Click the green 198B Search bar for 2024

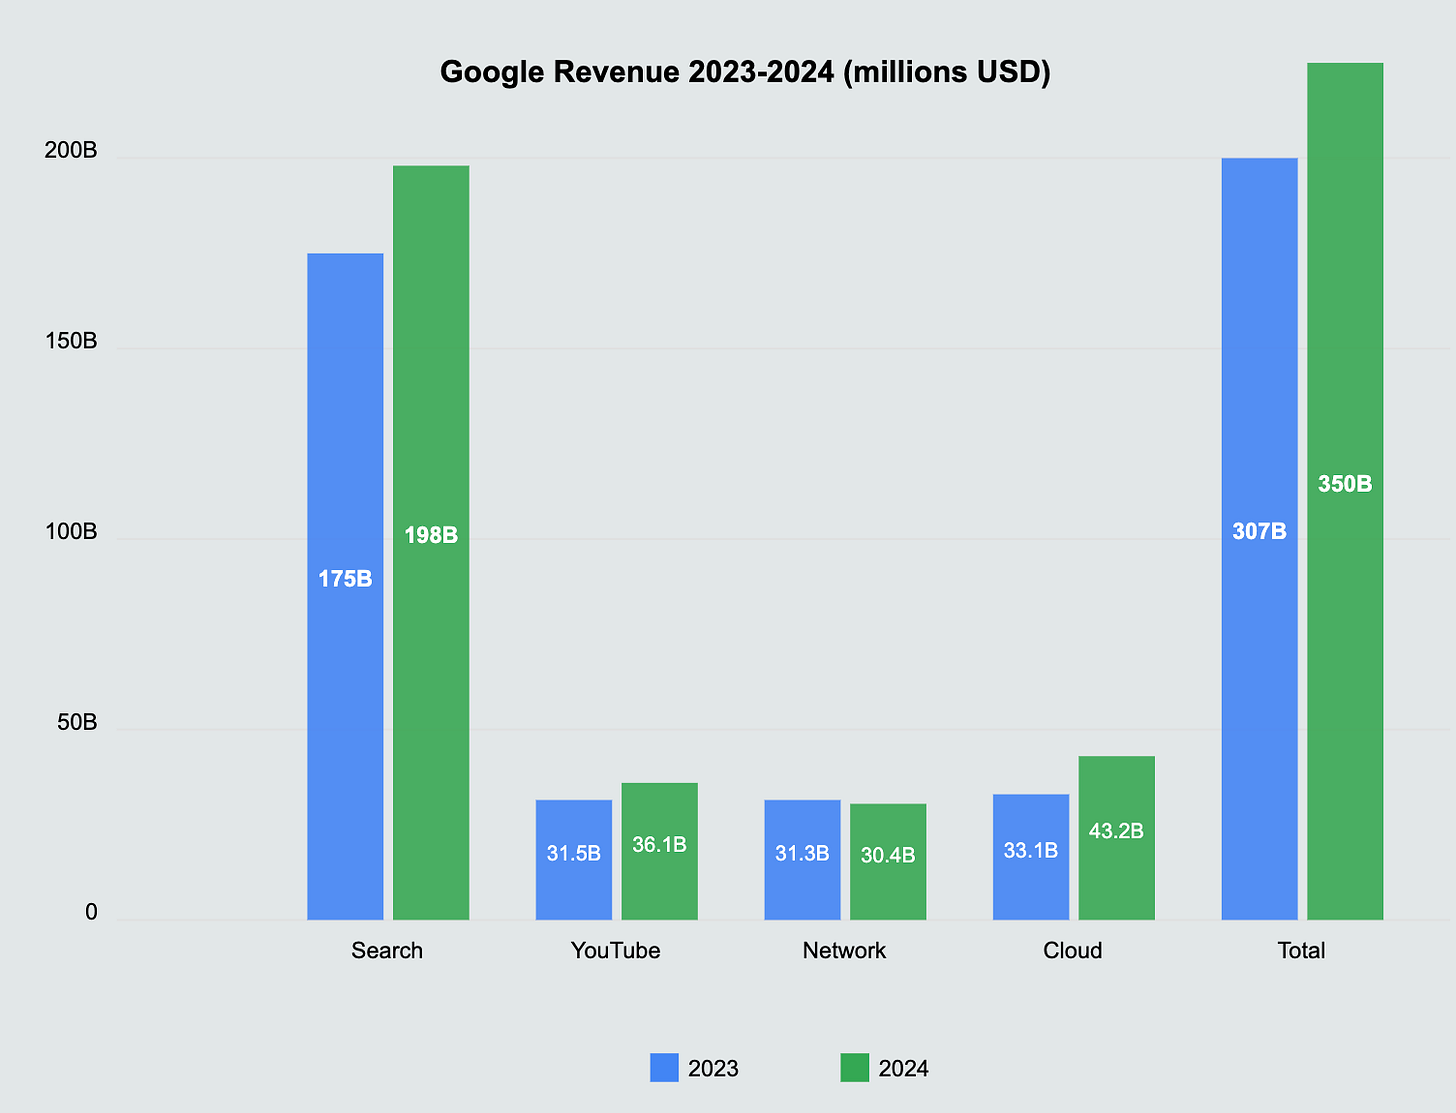pyautogui.click(x=431, y=535)
